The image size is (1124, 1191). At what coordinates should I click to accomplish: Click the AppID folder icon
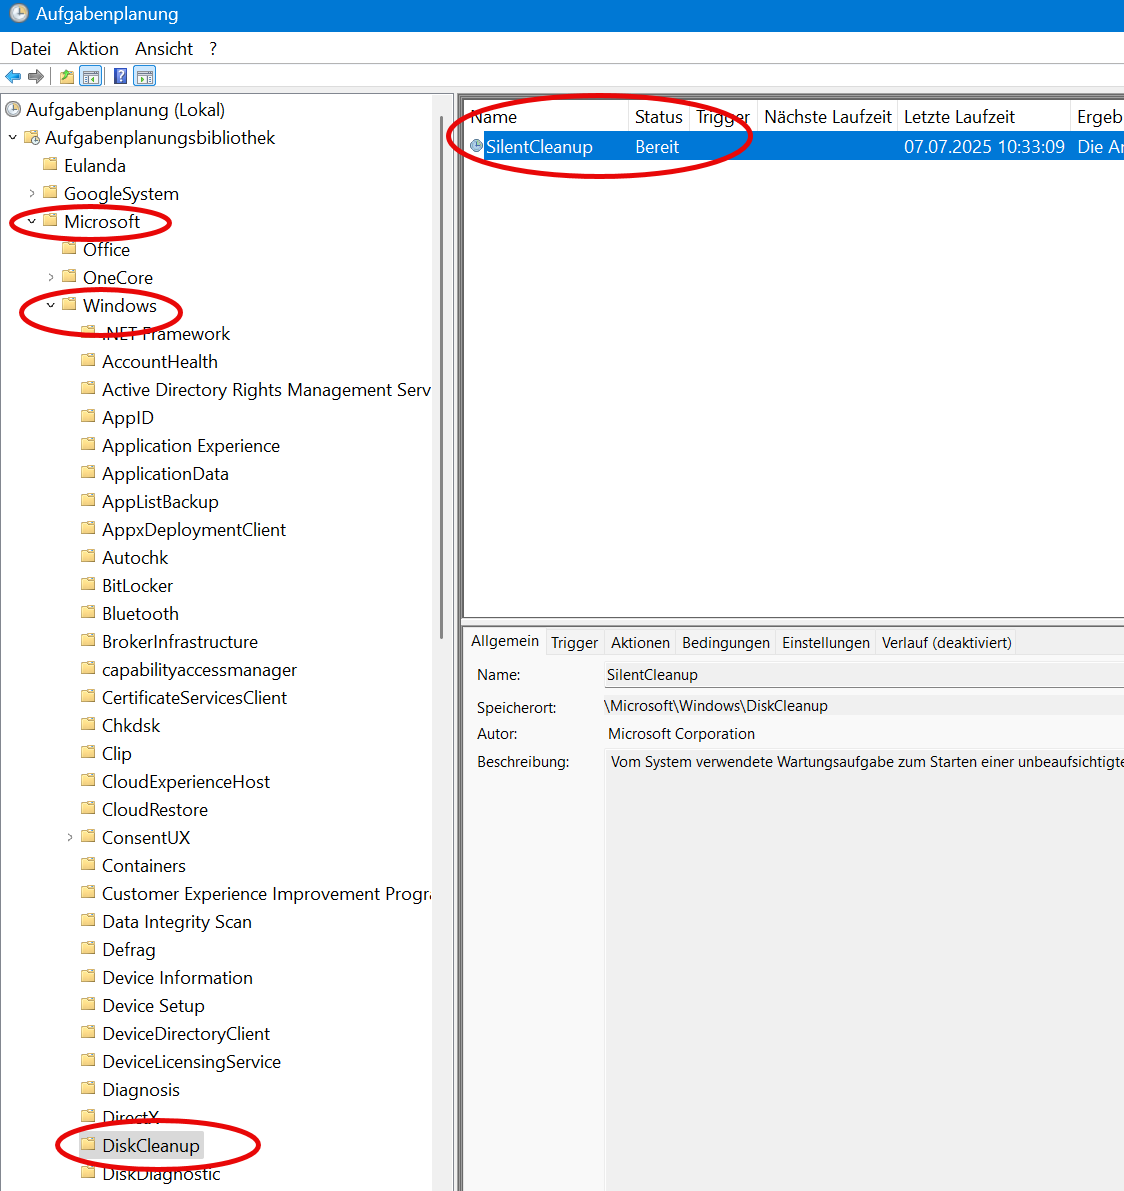point(89,416)
